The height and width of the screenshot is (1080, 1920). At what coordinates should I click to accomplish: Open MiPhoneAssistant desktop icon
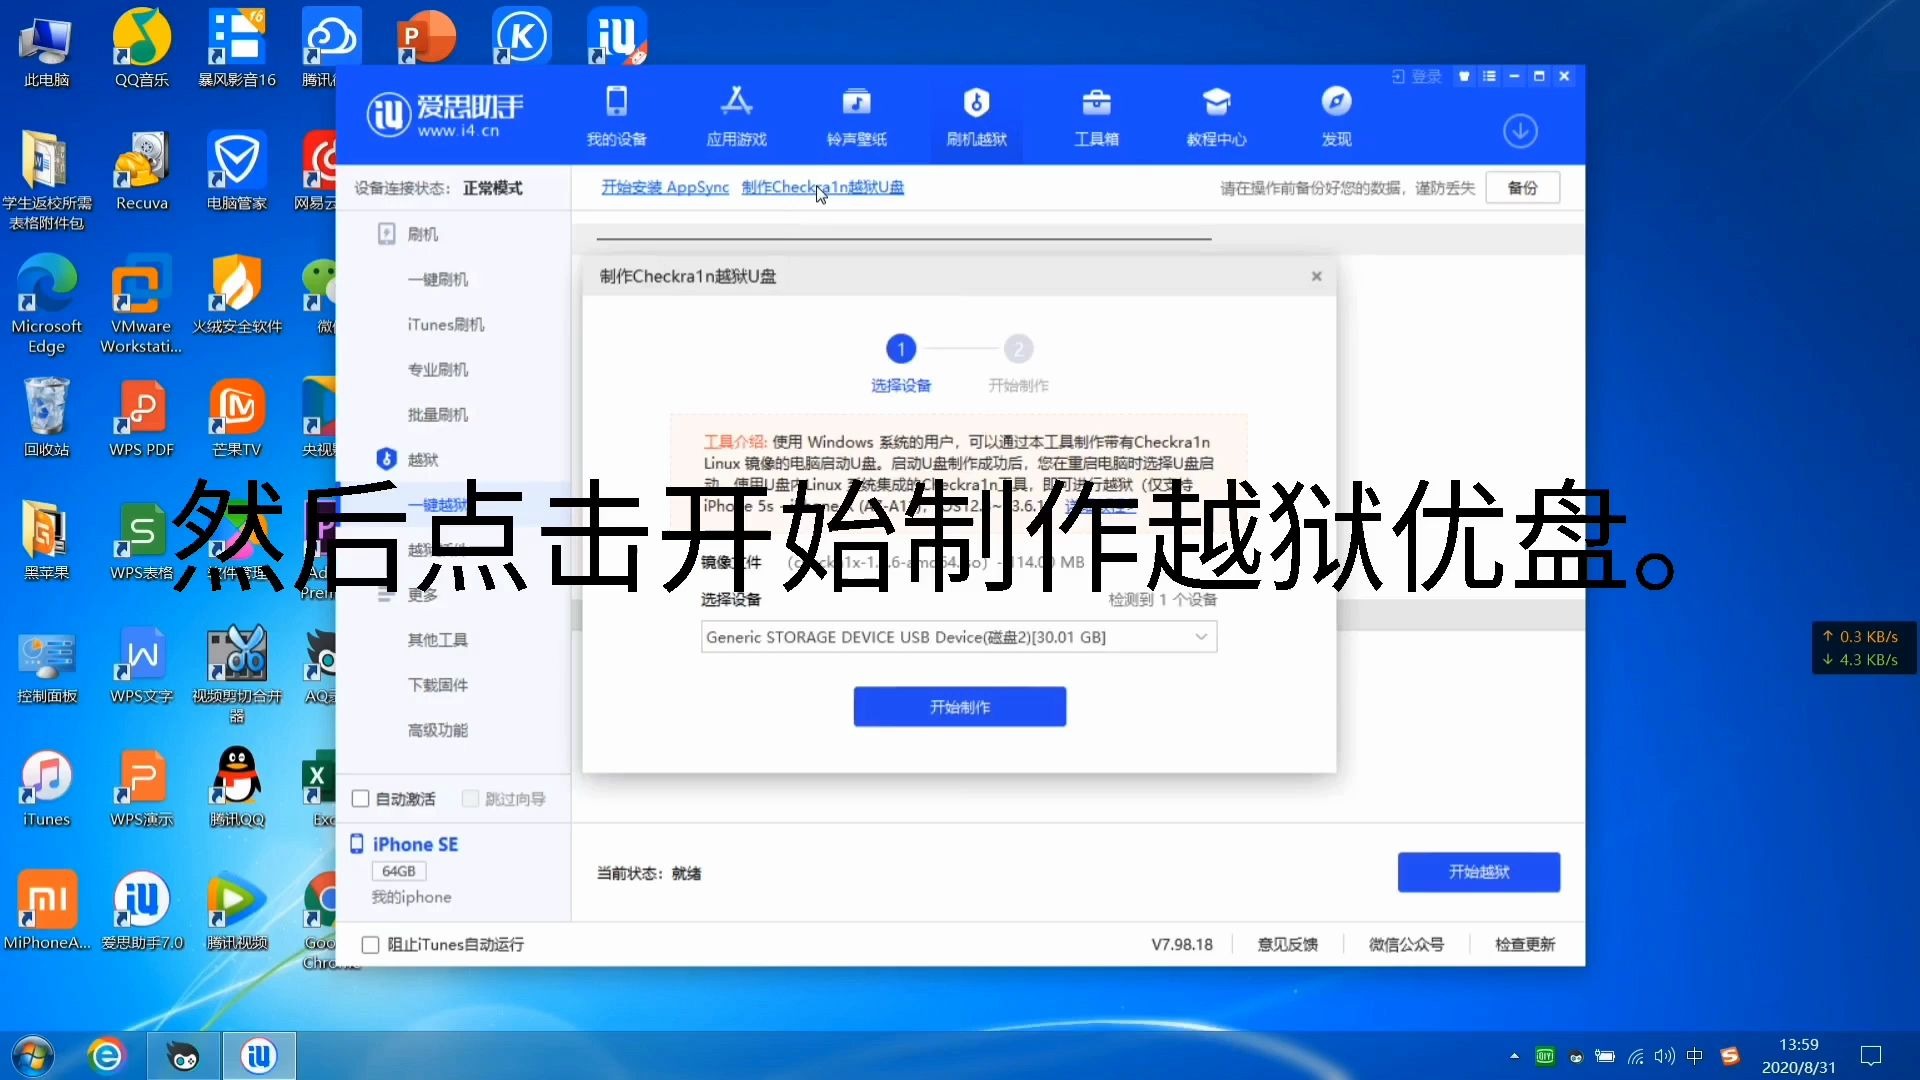pyautogui.click(x=46, y=910)
